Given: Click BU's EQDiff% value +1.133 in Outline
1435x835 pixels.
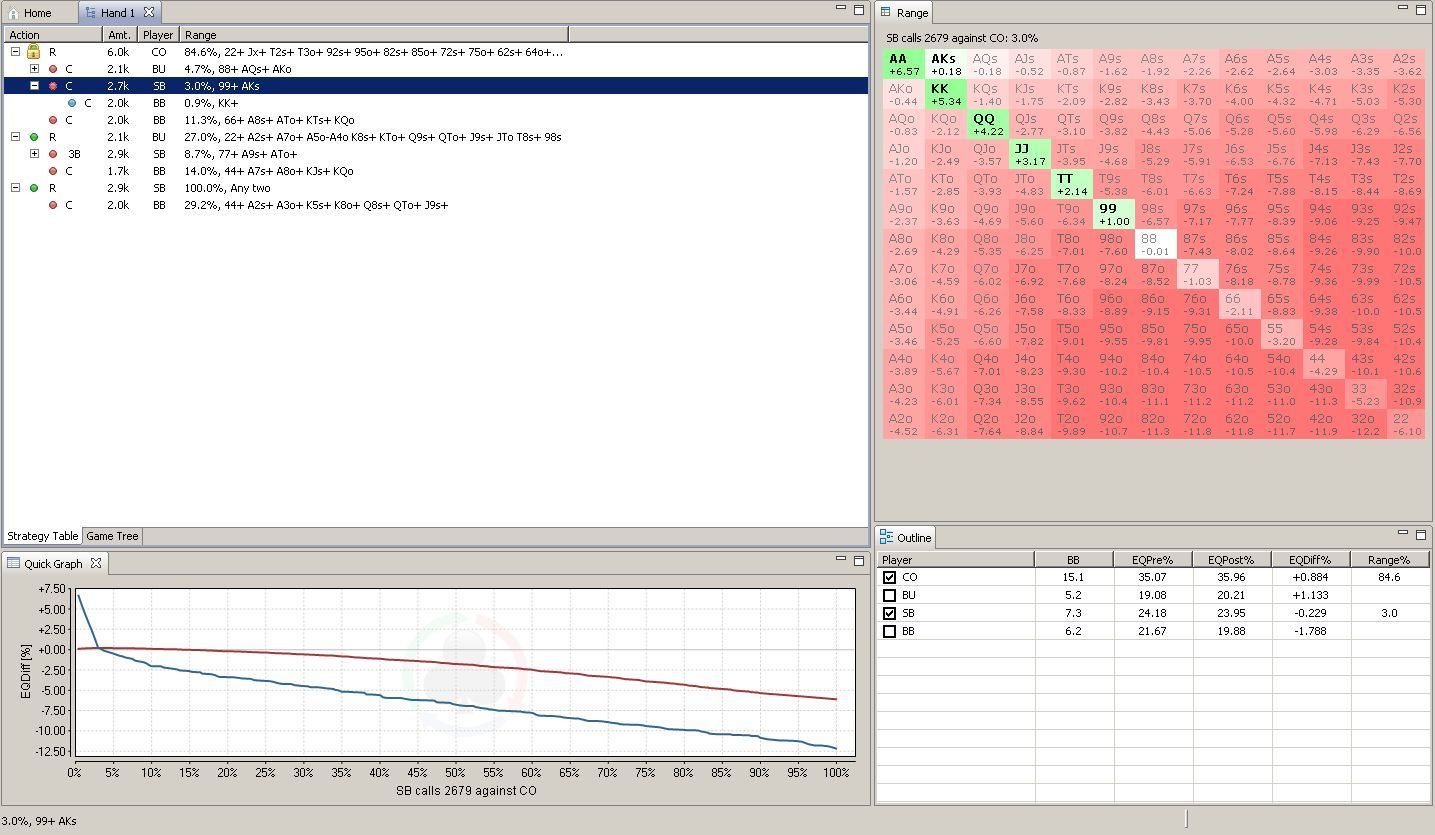Looking at the screenshot, I should point(1310,595).
